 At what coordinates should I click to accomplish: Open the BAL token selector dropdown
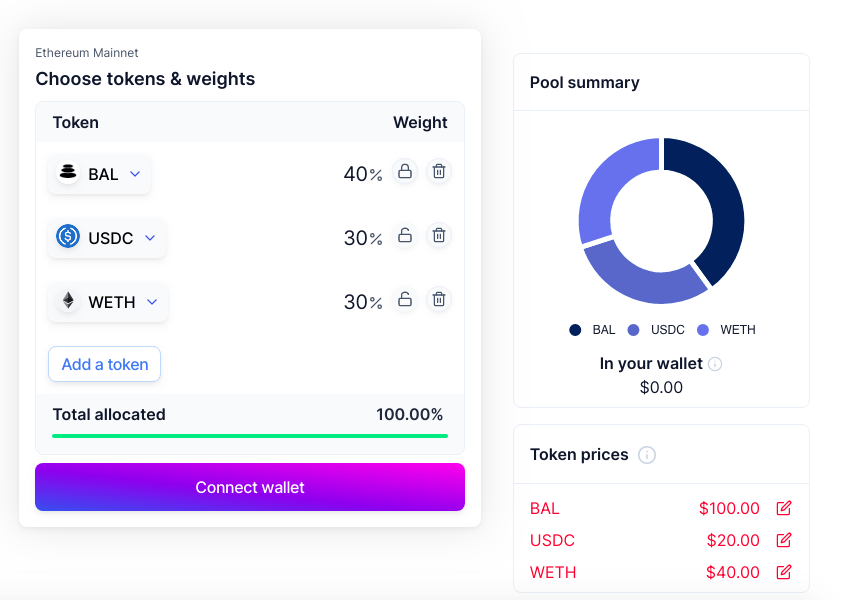coord(99,173)
